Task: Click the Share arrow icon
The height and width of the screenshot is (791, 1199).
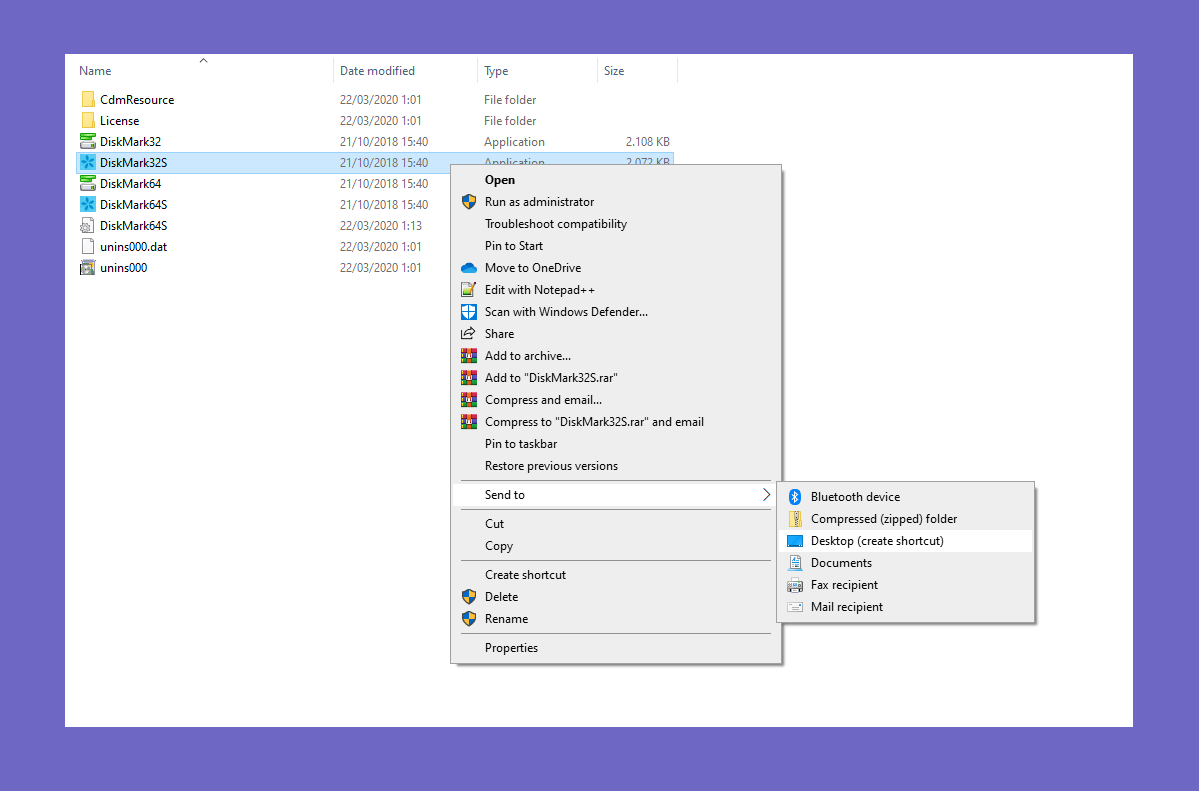Action: (468, 334)
